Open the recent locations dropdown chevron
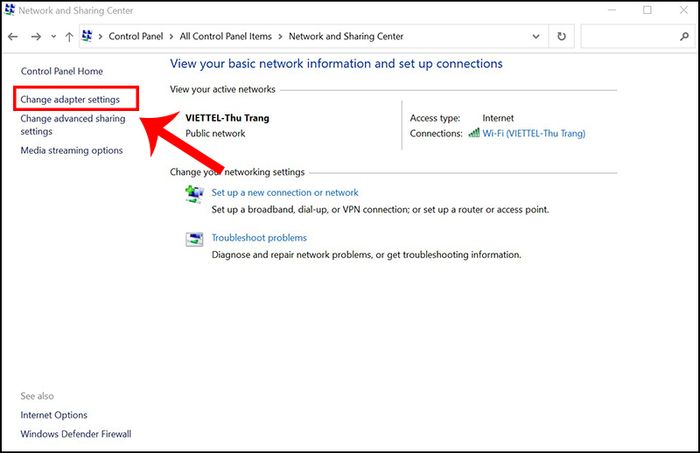This screenshot has width=700, height=453. [54, 37]
